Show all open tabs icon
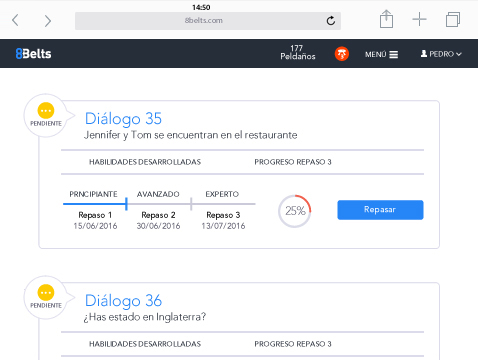478x360 pixels. point(453,19)
